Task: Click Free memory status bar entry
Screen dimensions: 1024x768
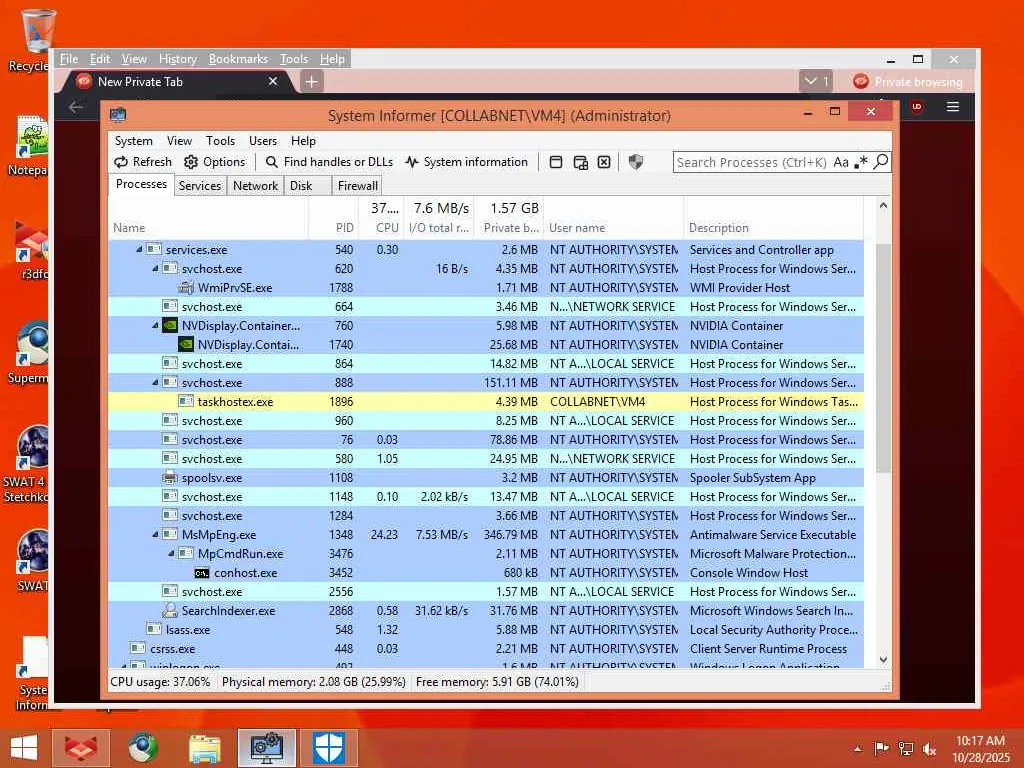Action: [x=497, y=682]
